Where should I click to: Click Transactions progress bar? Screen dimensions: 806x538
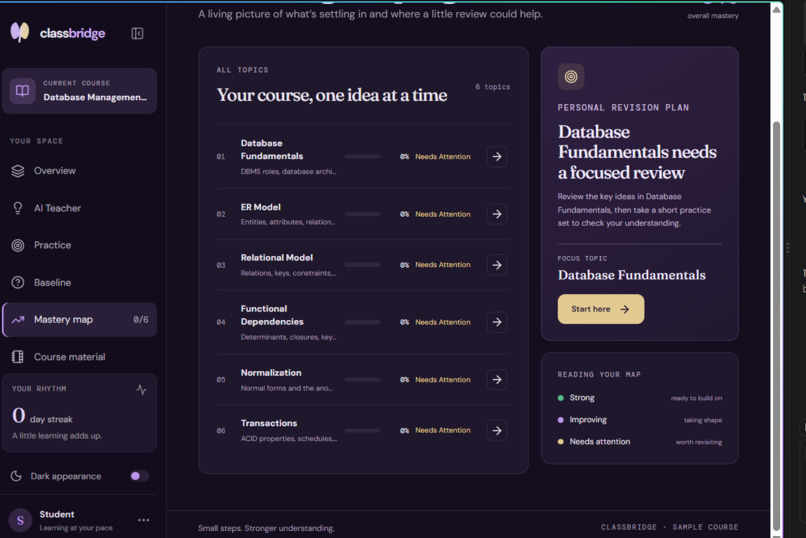pos(362,430)
